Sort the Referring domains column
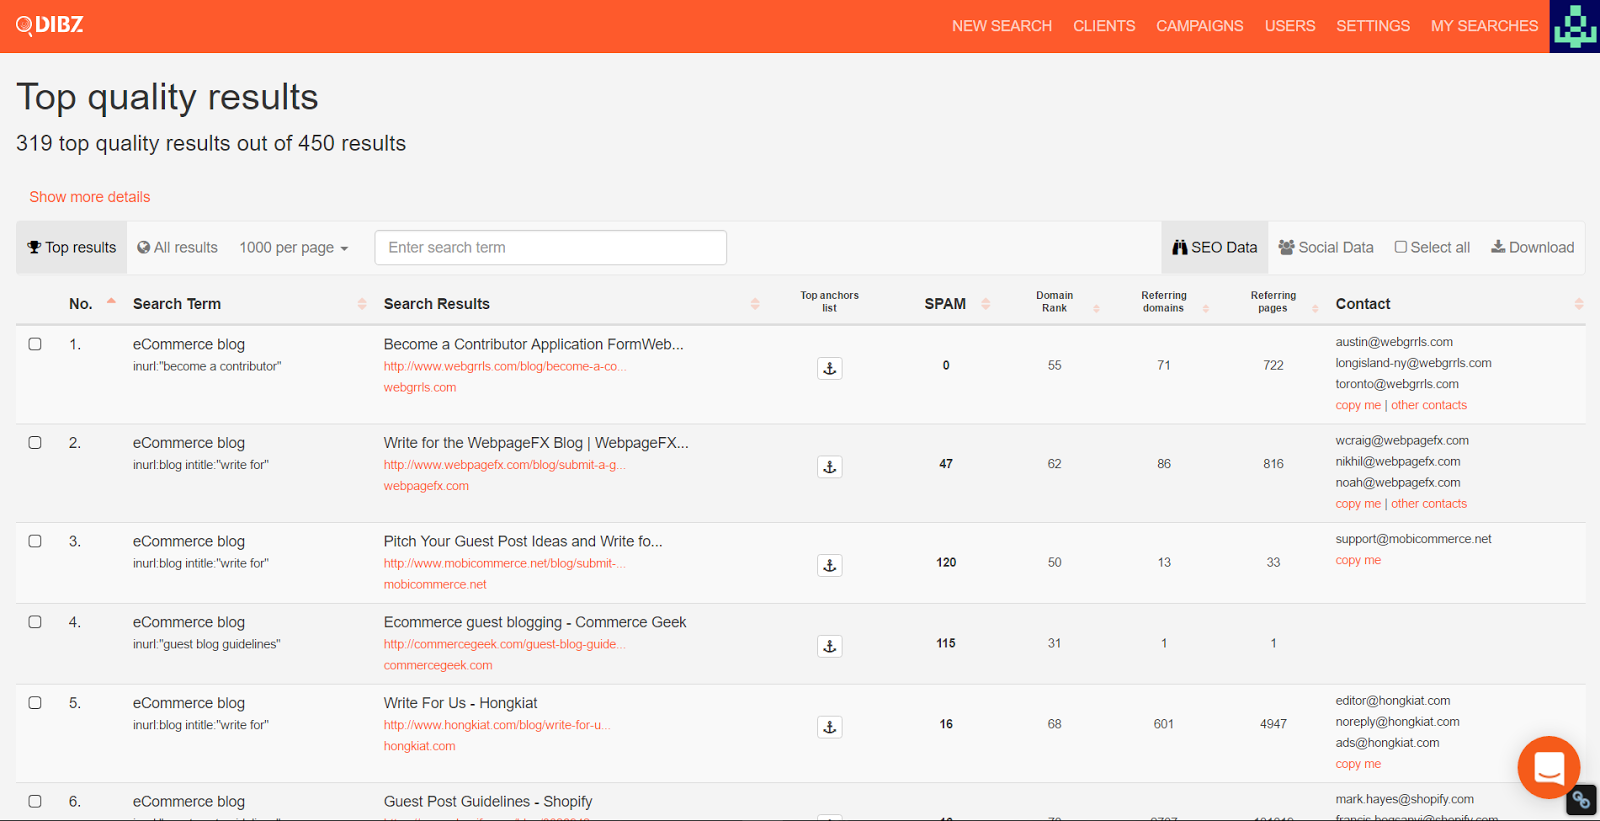The height and width of the screenshot is (821, 1600). (x=1206, y=308)
